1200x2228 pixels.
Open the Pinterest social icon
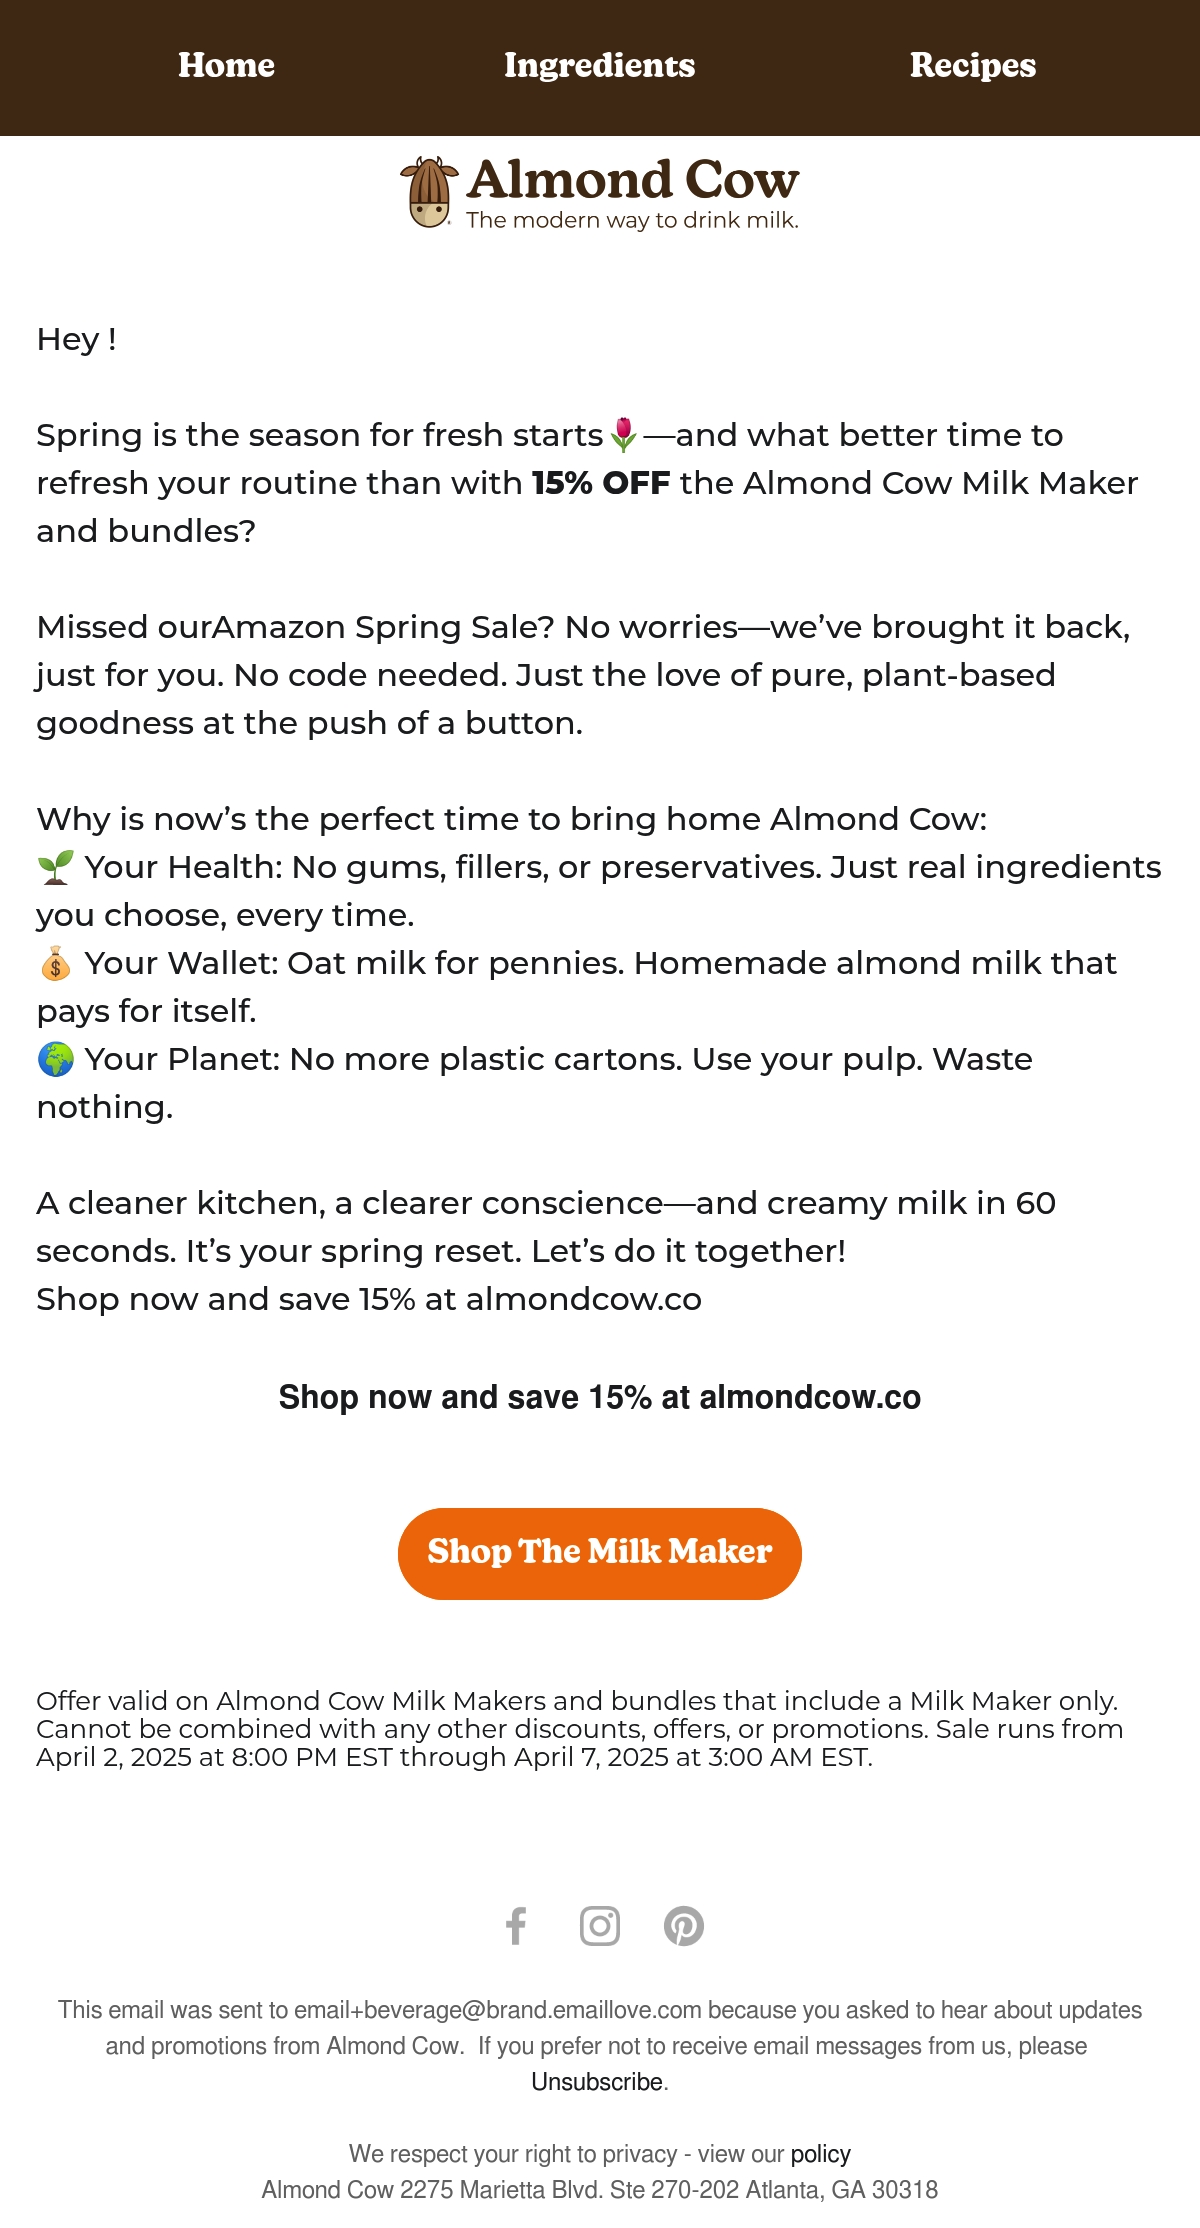coord(684,1925)
